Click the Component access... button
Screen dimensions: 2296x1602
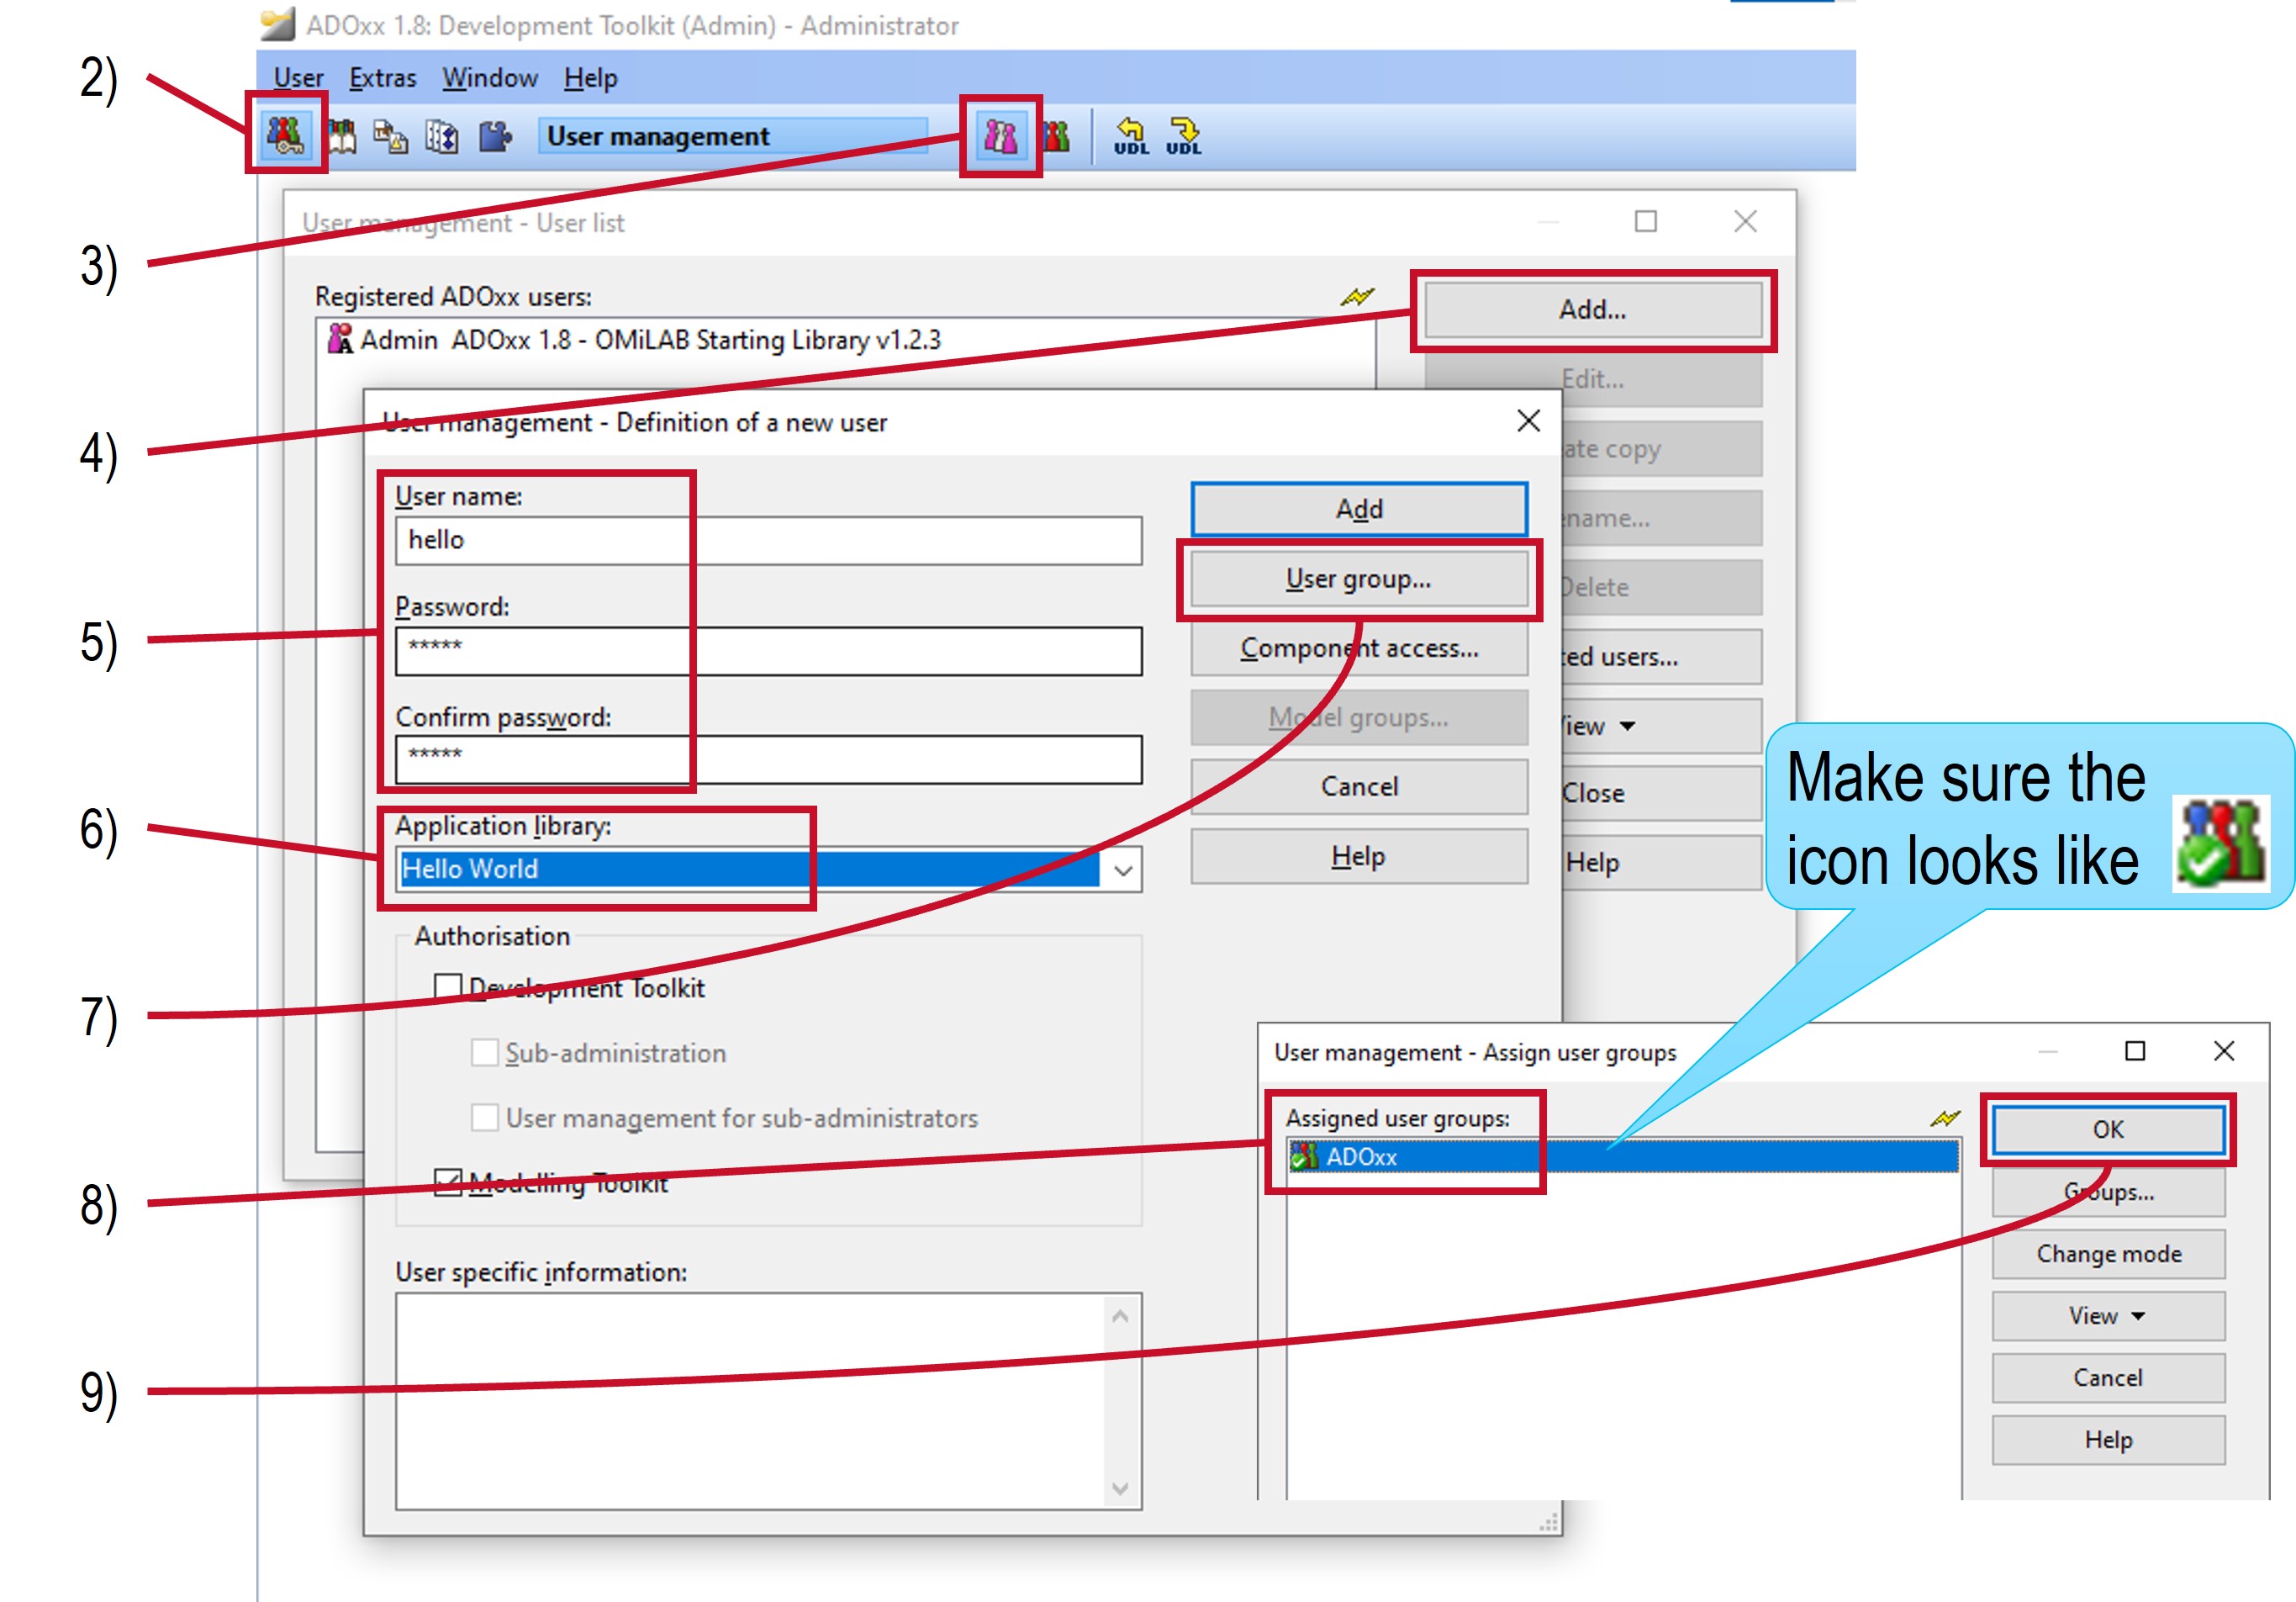(1359, 648)
